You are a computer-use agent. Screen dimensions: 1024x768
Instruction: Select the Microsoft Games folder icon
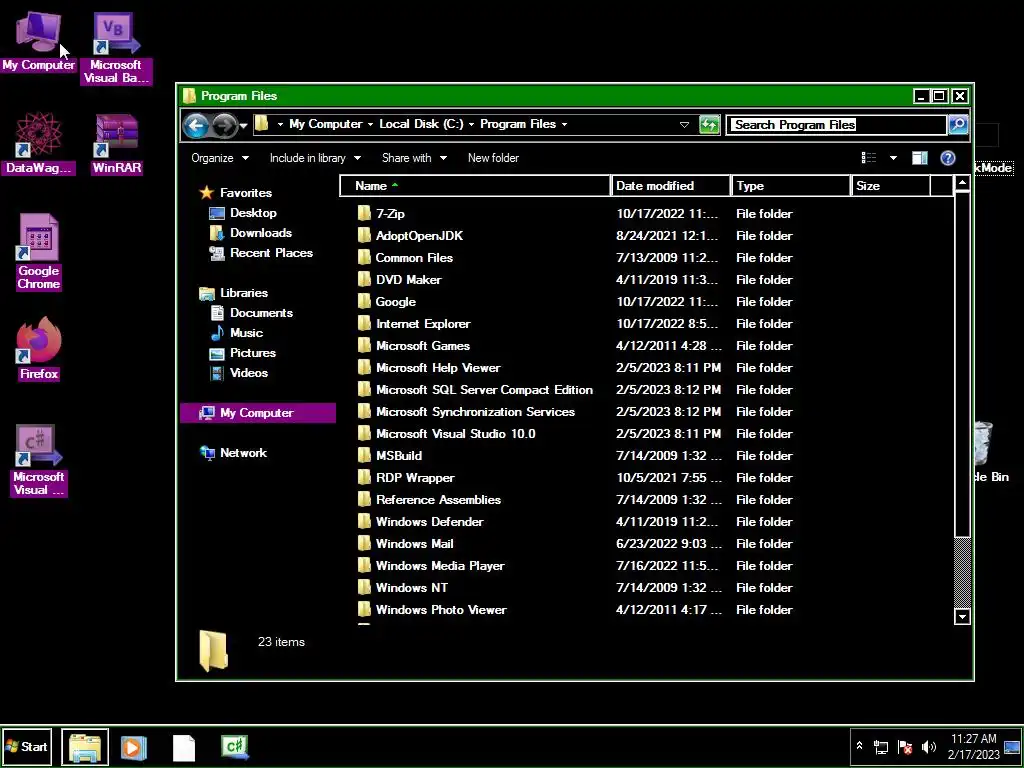(364, 345)
